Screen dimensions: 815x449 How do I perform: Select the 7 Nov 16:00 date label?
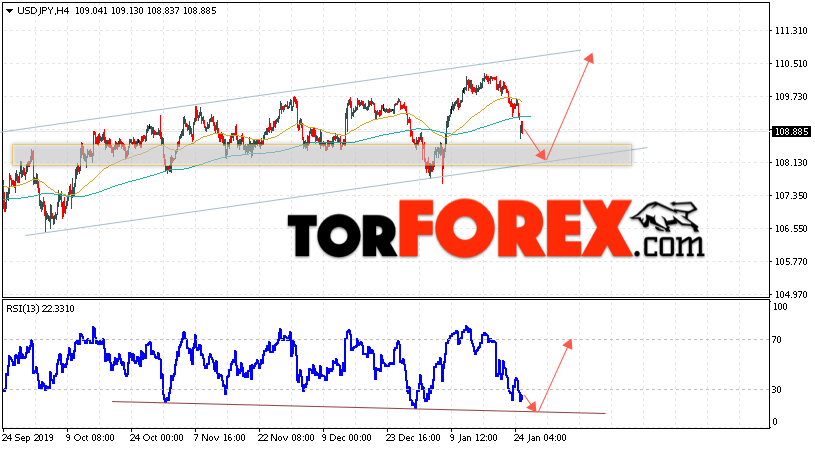tap(221, 438)
